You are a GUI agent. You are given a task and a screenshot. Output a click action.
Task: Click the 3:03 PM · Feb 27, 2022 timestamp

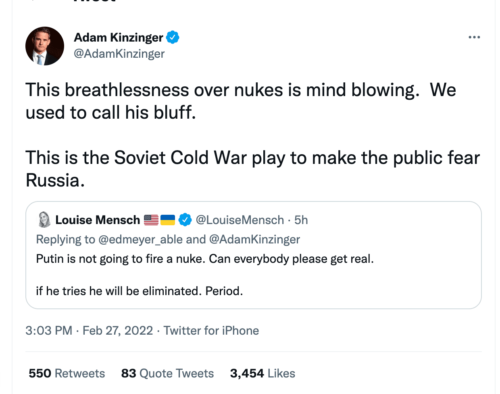[89, 331]
